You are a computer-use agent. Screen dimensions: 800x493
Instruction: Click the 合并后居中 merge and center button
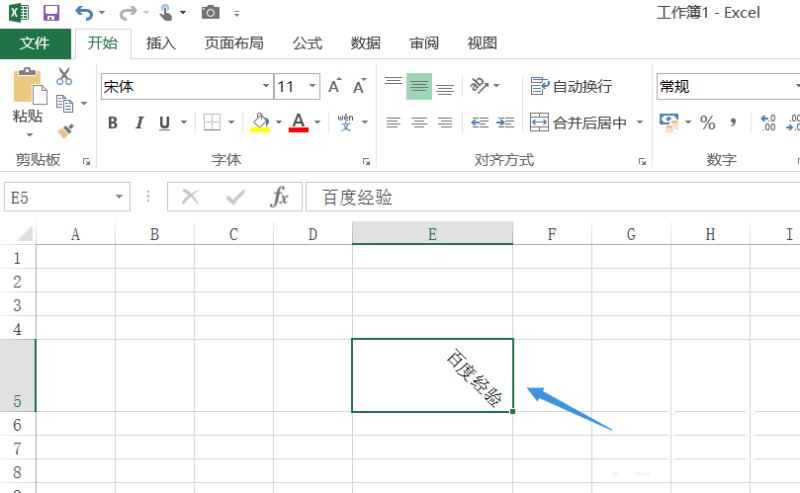tap(578, 122)
